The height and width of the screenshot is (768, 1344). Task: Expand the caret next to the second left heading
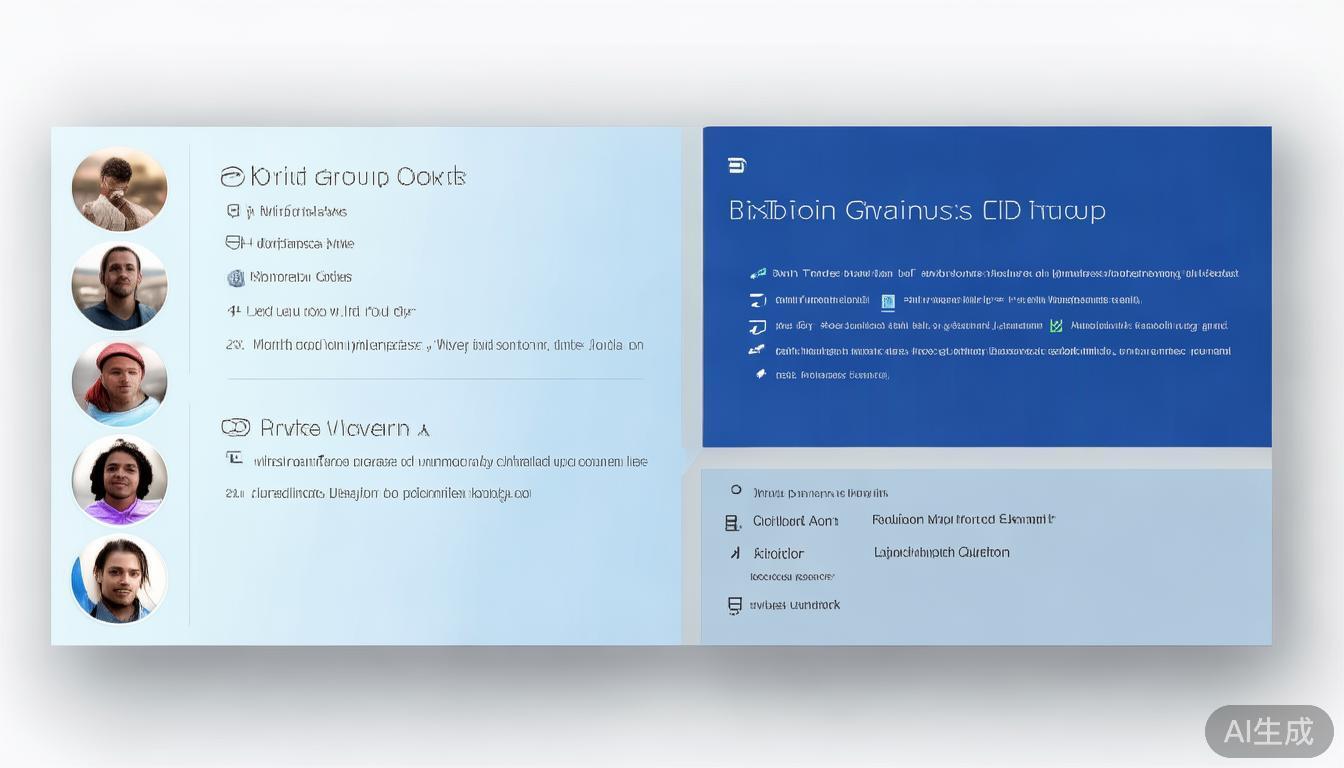[x=424, y=430]
